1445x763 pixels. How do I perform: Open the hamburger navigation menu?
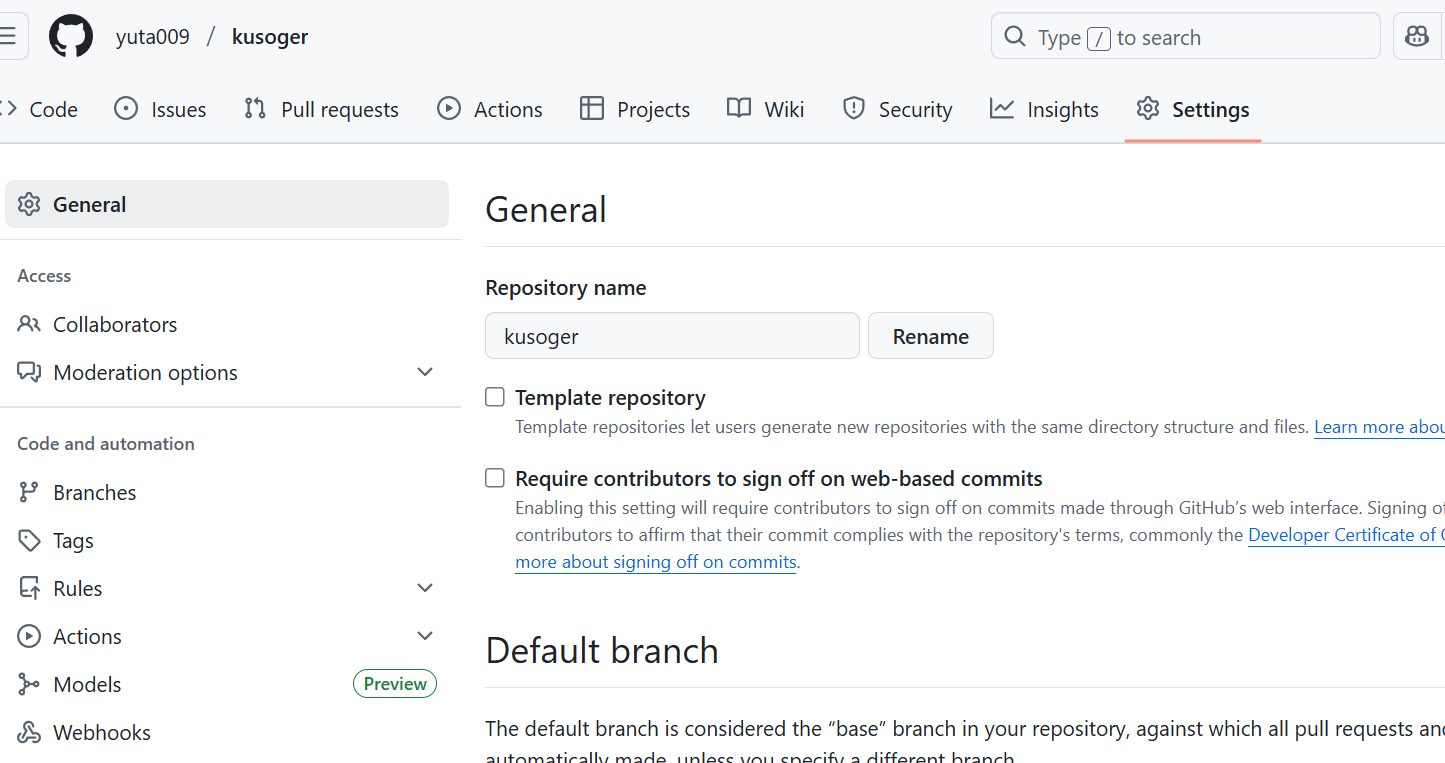pyautogui.click(x=9, y=37)
